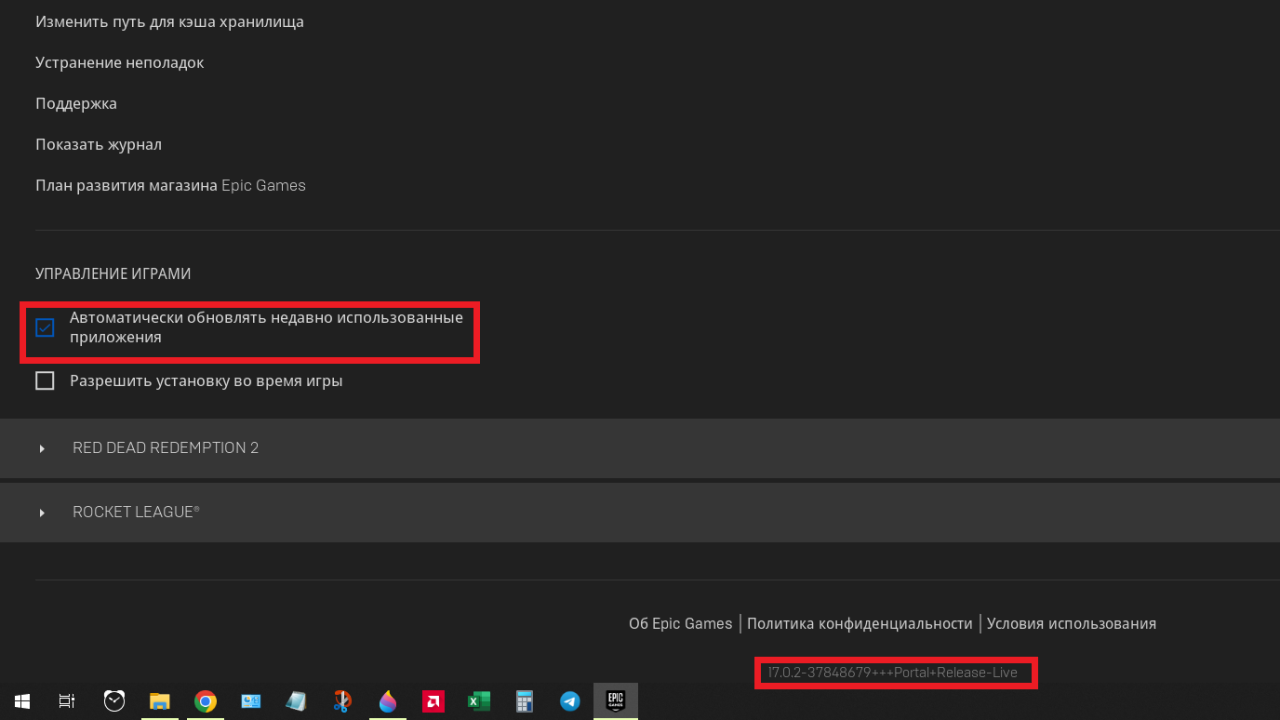1280x720 pixels.
Task: Click 'Изменить путь для кэша хранилища'
Action: 170,21
